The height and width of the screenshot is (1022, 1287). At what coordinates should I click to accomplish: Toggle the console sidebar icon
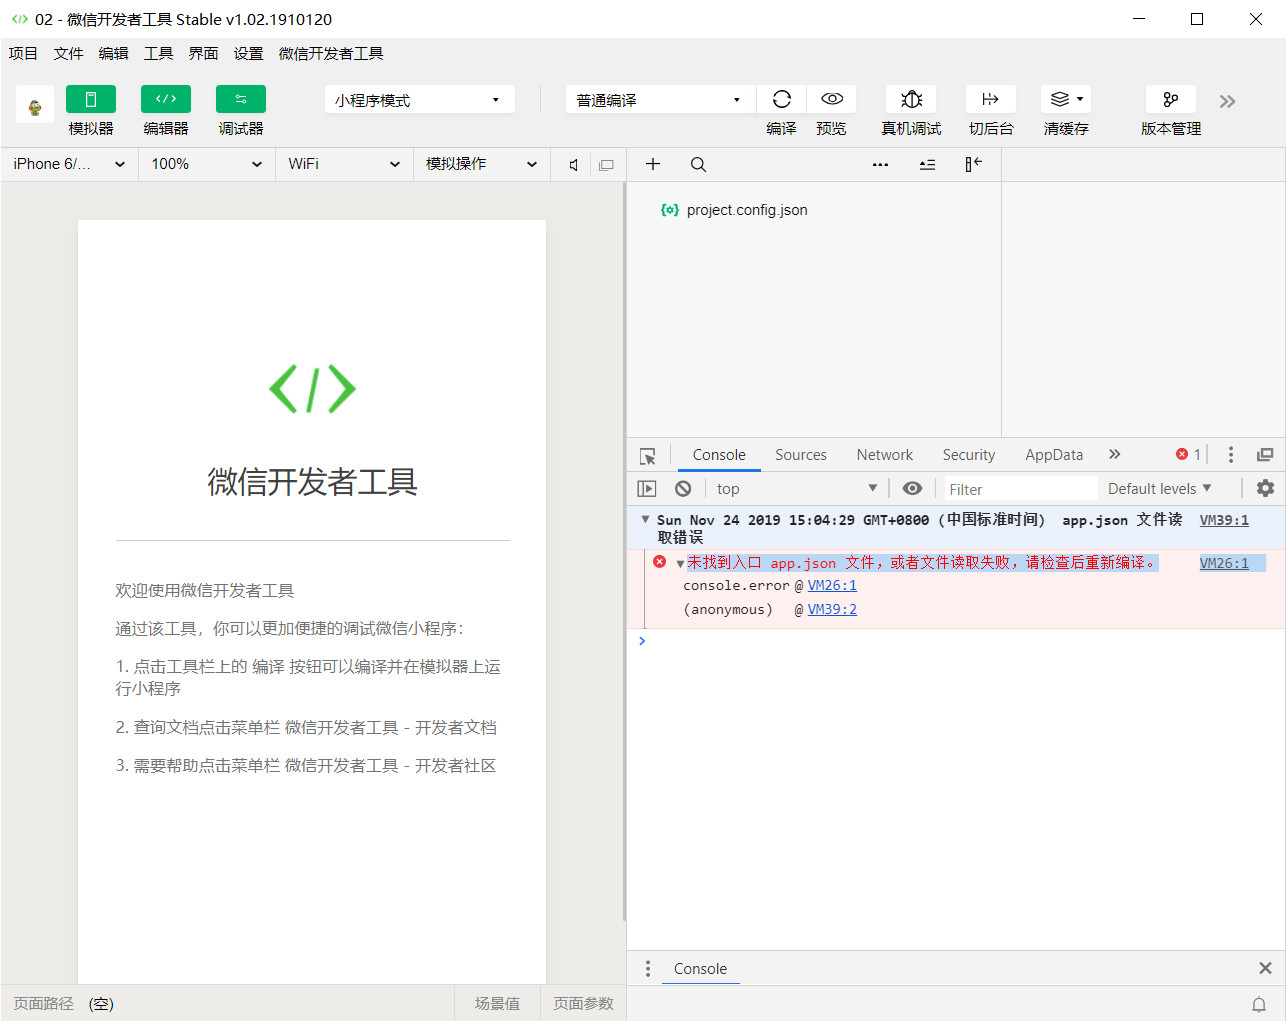(647, 489)
